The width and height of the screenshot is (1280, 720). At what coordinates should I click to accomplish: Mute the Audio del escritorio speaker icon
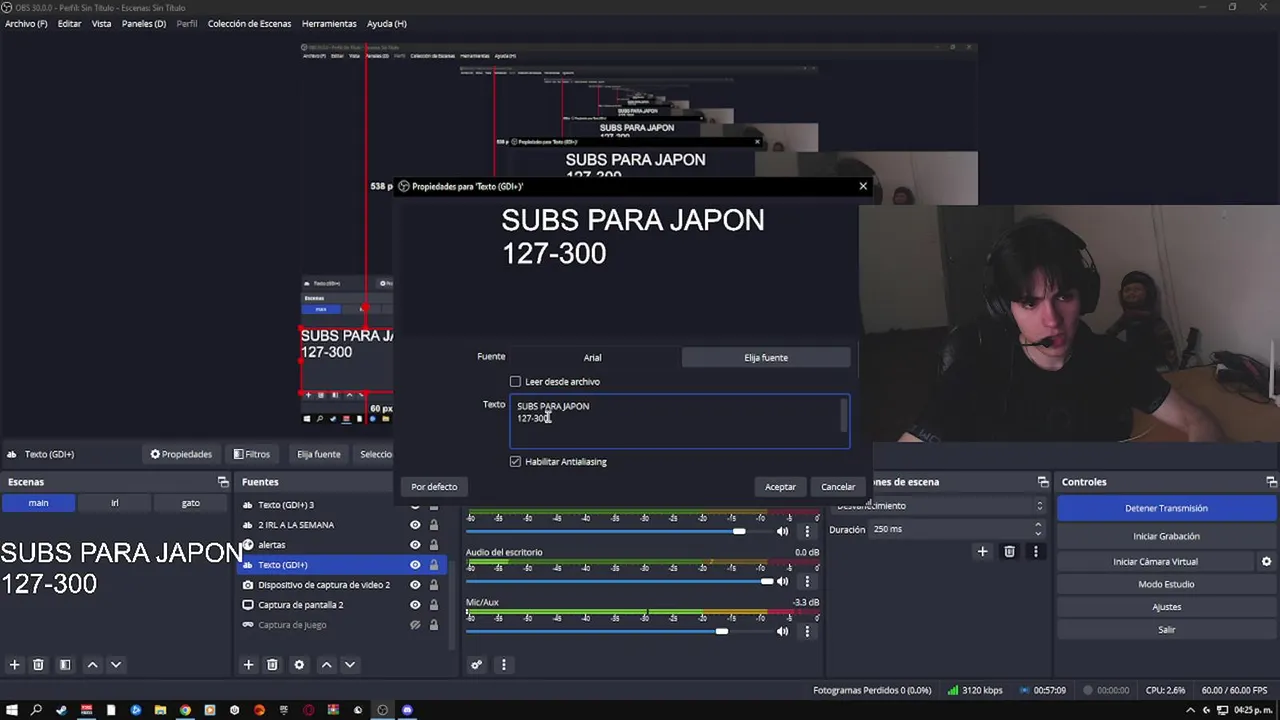tap(782, 581)
